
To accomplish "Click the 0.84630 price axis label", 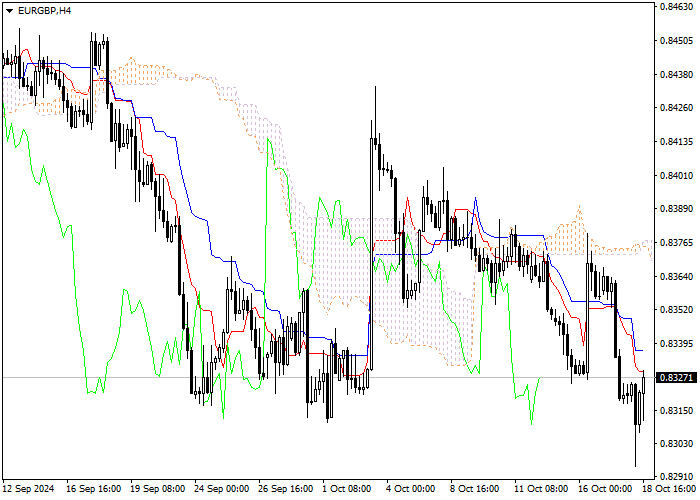I will 676,7.
